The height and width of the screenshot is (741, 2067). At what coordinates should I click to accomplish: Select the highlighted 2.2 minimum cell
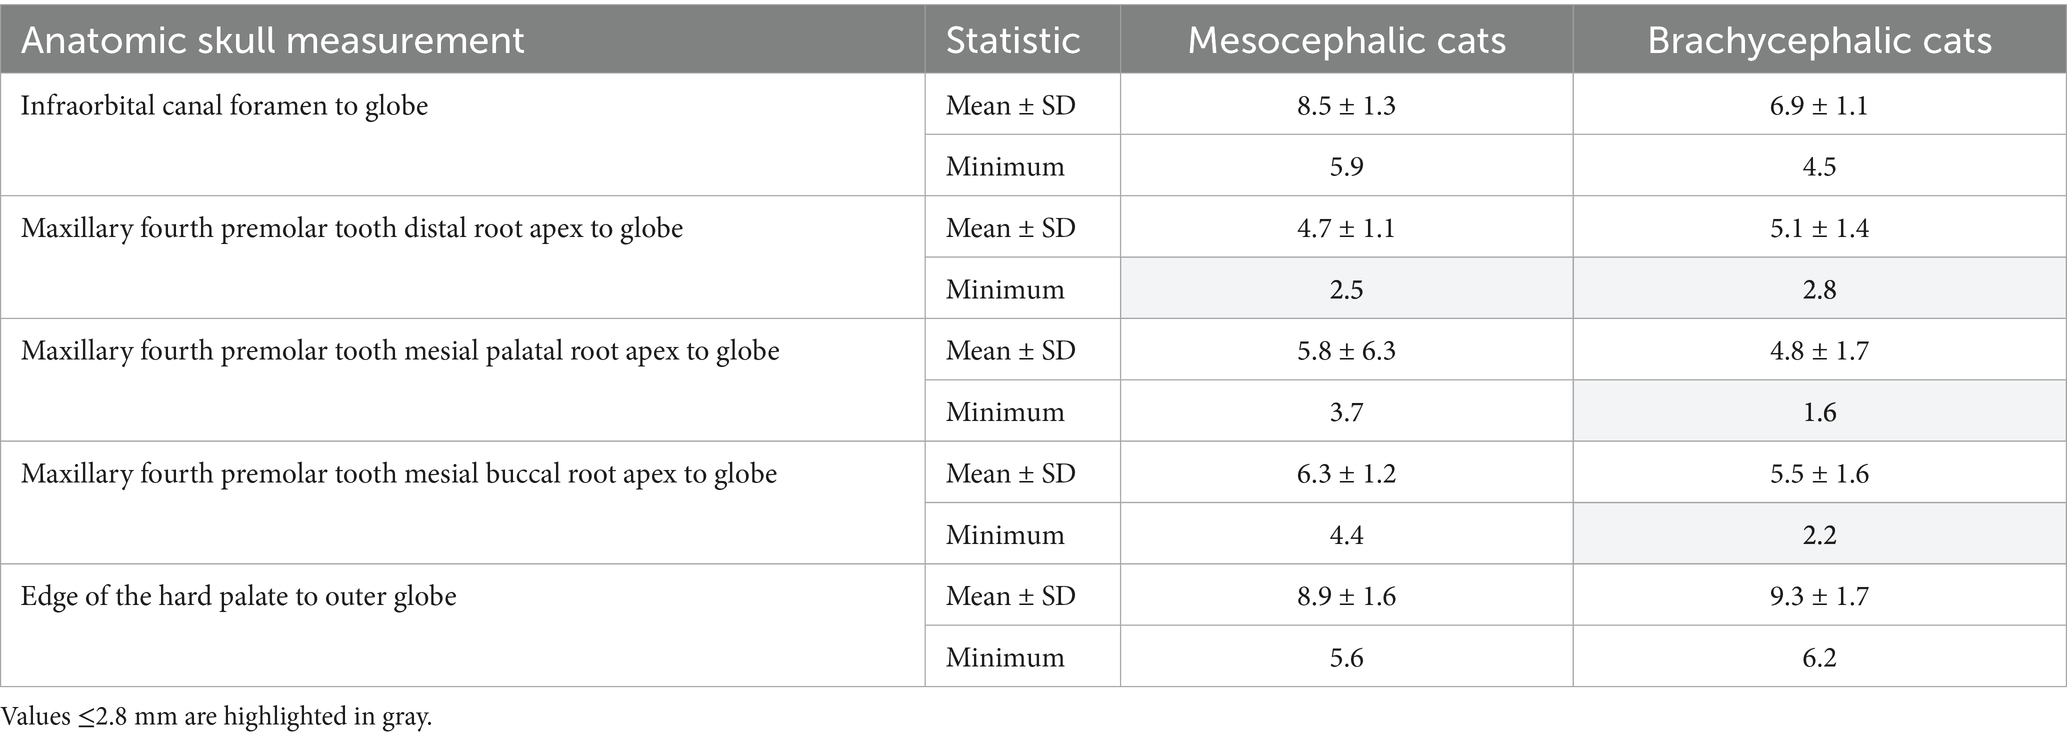(x=1819, y=535)
